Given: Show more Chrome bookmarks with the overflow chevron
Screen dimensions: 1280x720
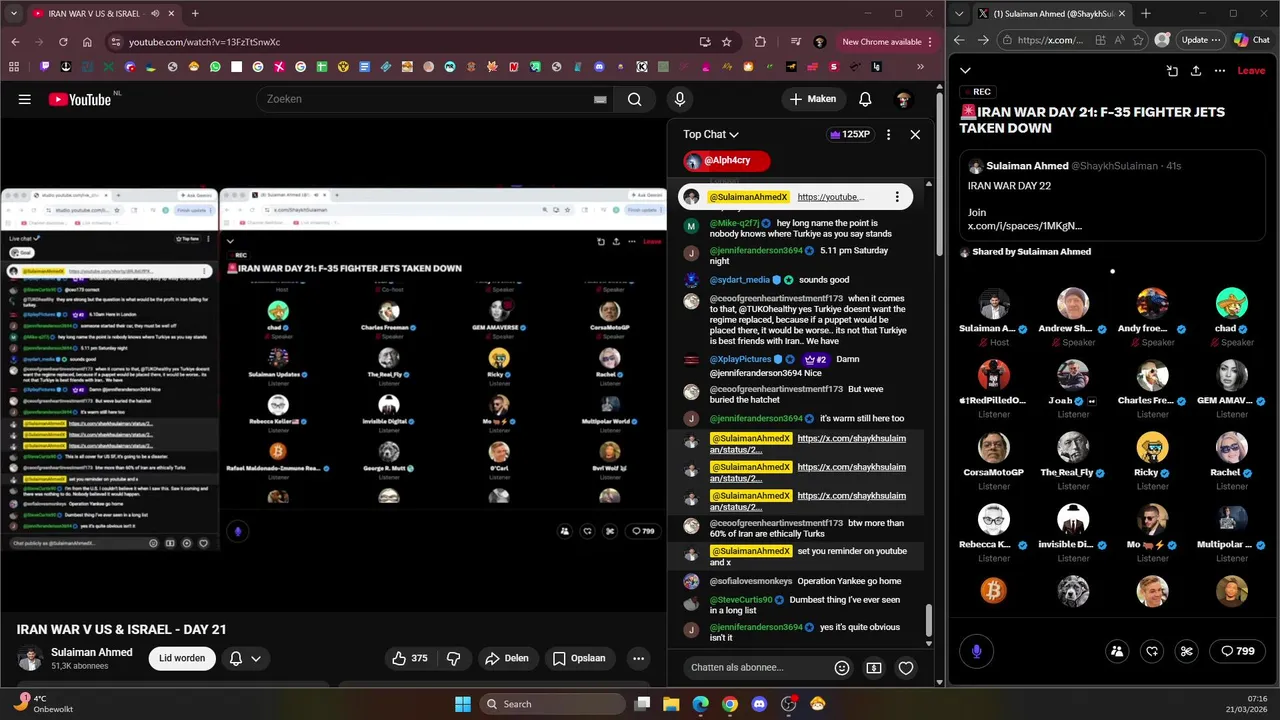Looking at the screenshot, I should click(x=920, y=67).
